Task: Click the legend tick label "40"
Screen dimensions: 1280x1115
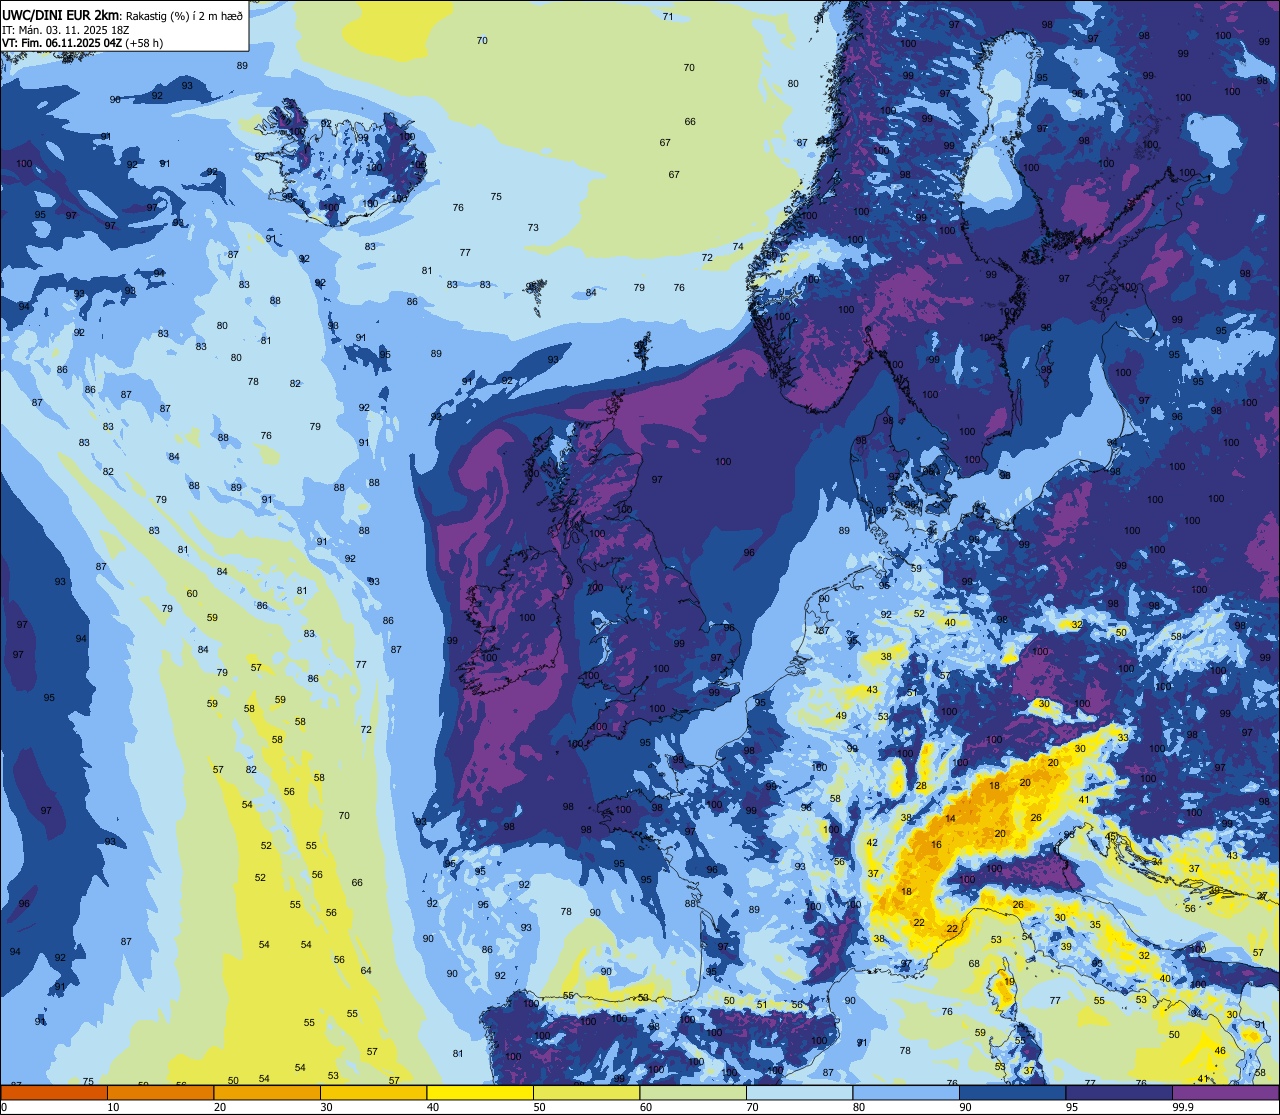Action: tap(433, 1107)
